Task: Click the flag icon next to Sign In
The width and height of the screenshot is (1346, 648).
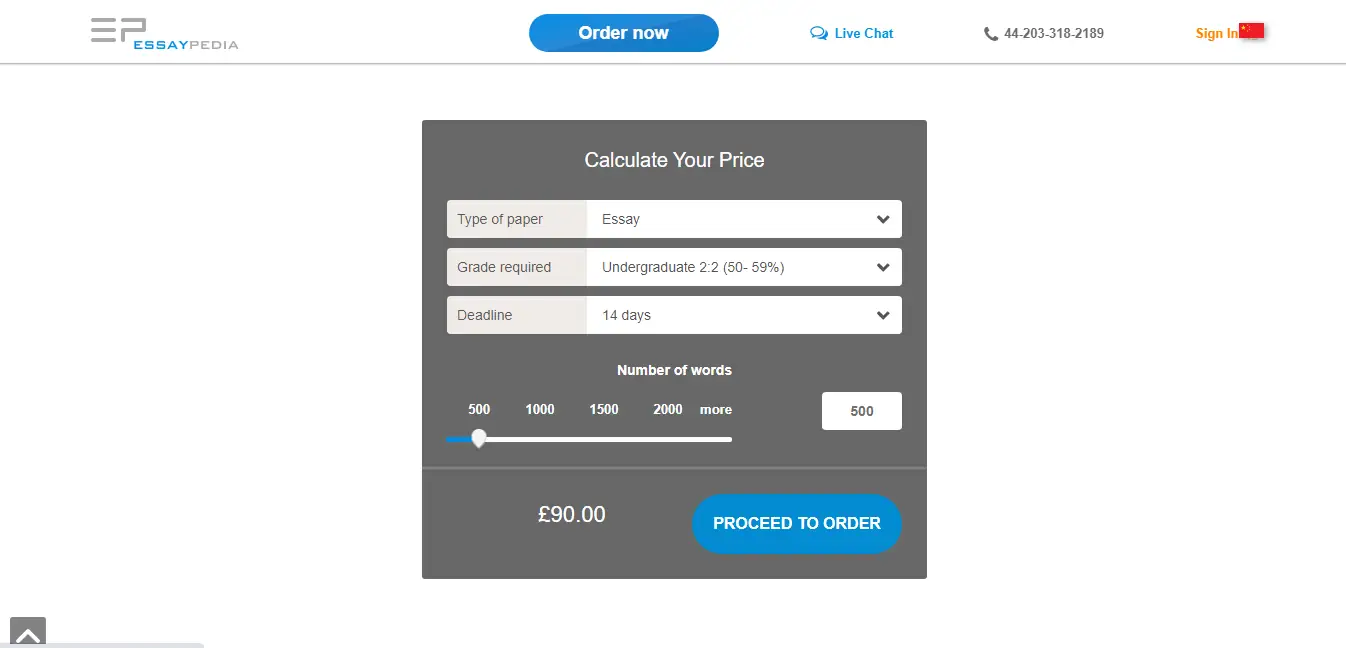Action: (1254, 31)
